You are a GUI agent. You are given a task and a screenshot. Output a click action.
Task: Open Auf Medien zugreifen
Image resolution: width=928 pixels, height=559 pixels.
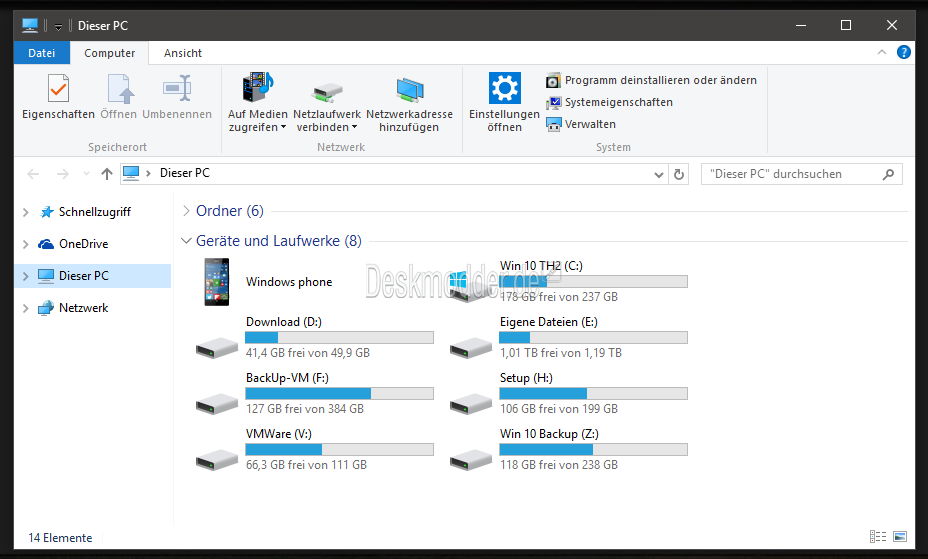(257, 102)
